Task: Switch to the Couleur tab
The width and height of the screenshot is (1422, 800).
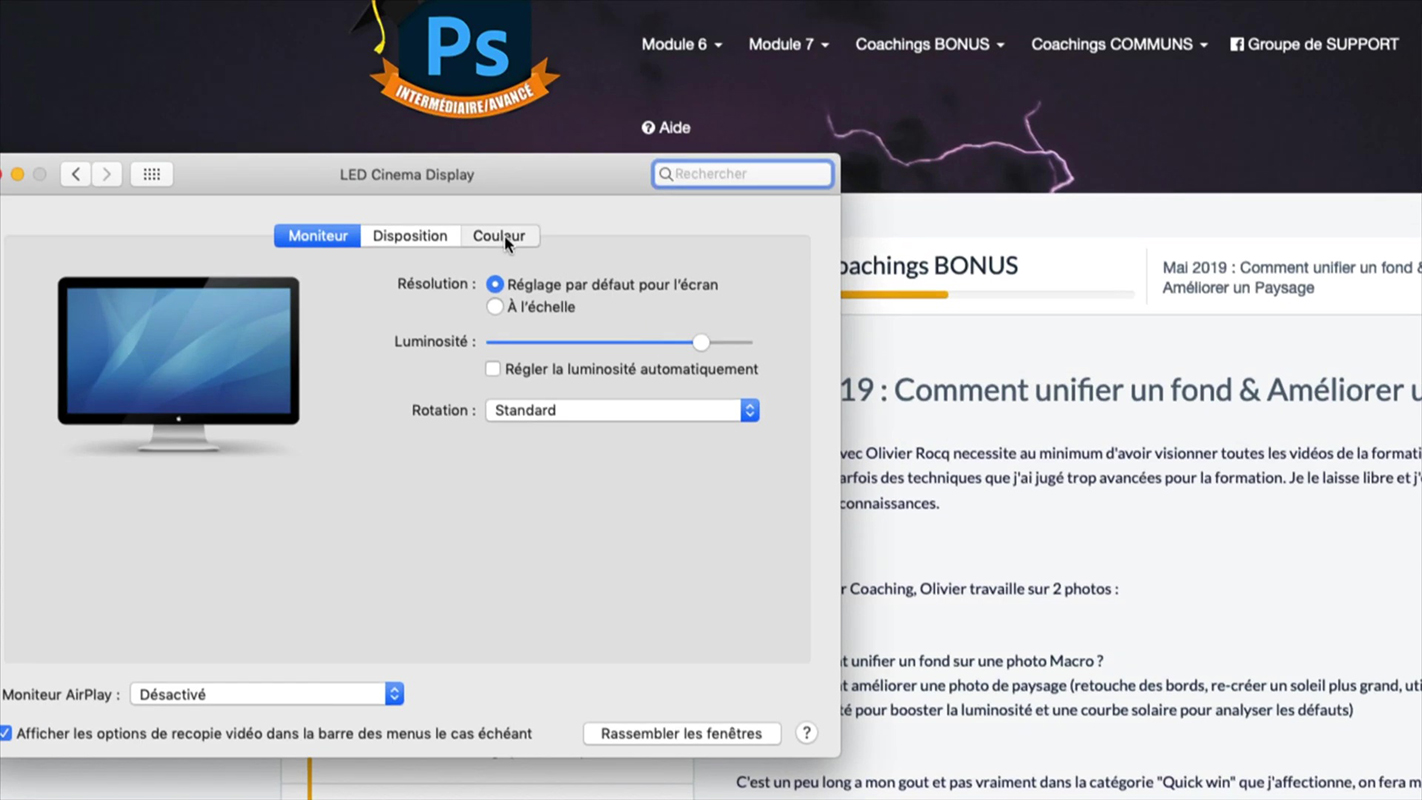Action: 499,236
